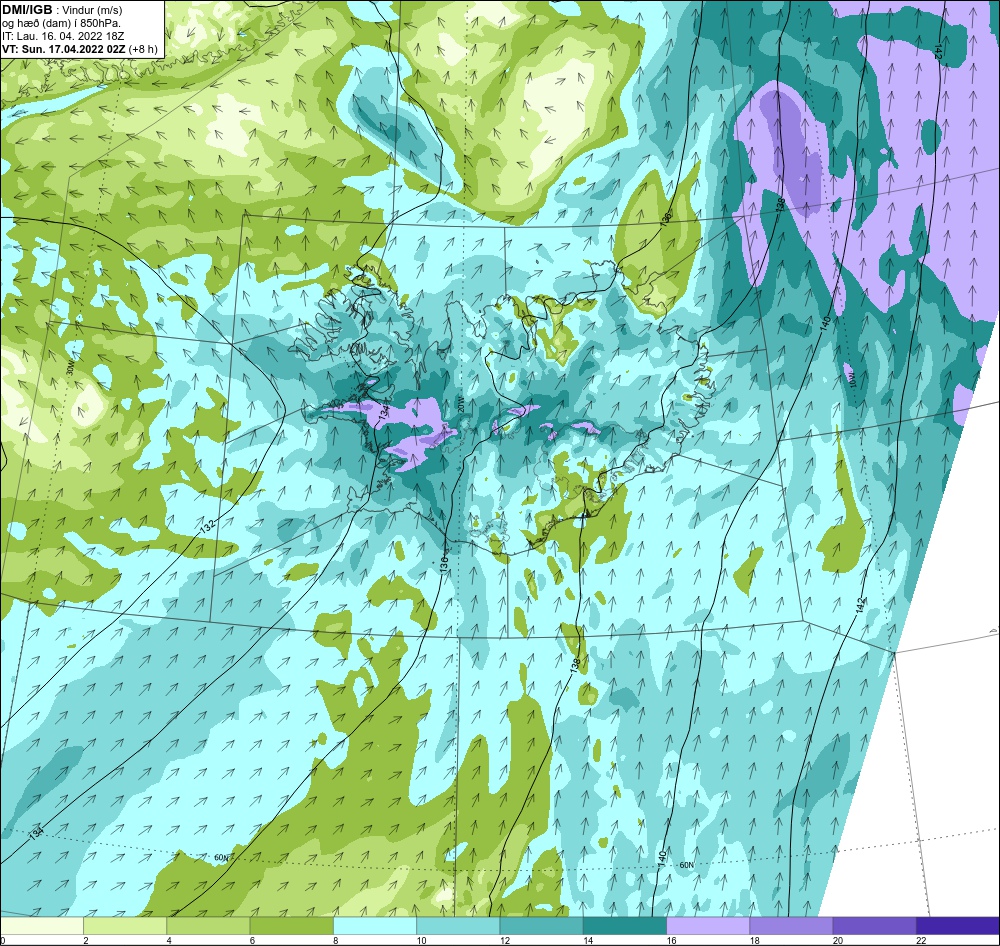Click the '136' contour label south of Iceland
The image size is (1000, 946).
pyautogui.click(x=444, y=563)
